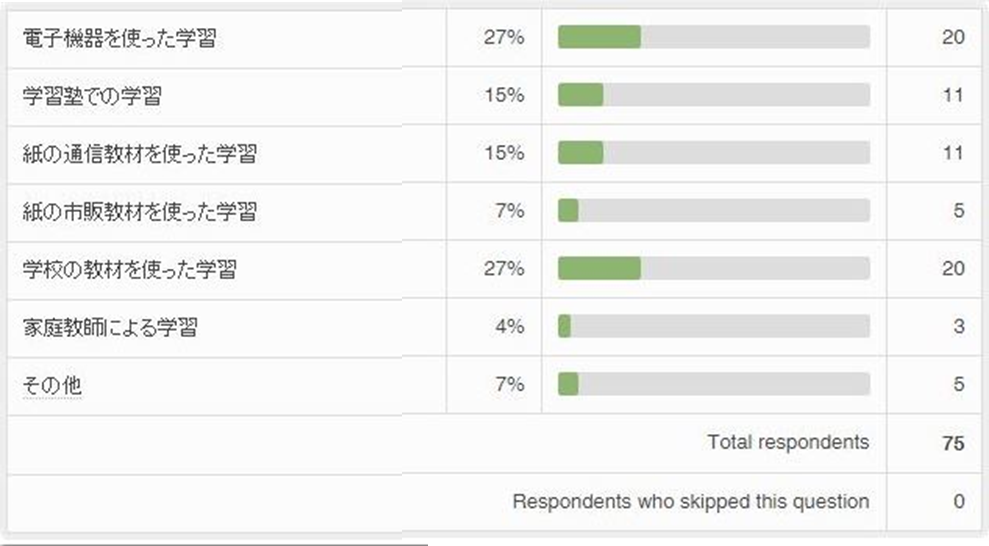
Task: Click the 紙の通信教材を使った学習 answer label
Action: 139,154
